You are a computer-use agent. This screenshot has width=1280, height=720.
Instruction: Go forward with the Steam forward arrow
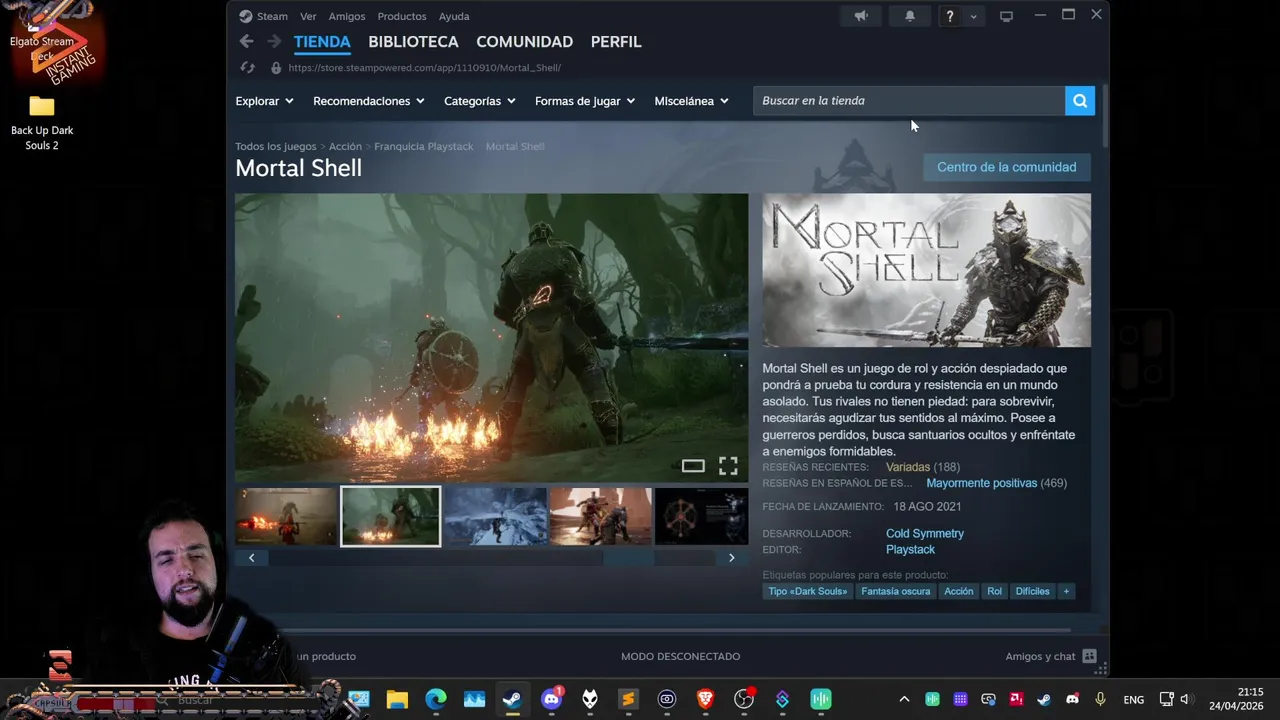(274, 41)
